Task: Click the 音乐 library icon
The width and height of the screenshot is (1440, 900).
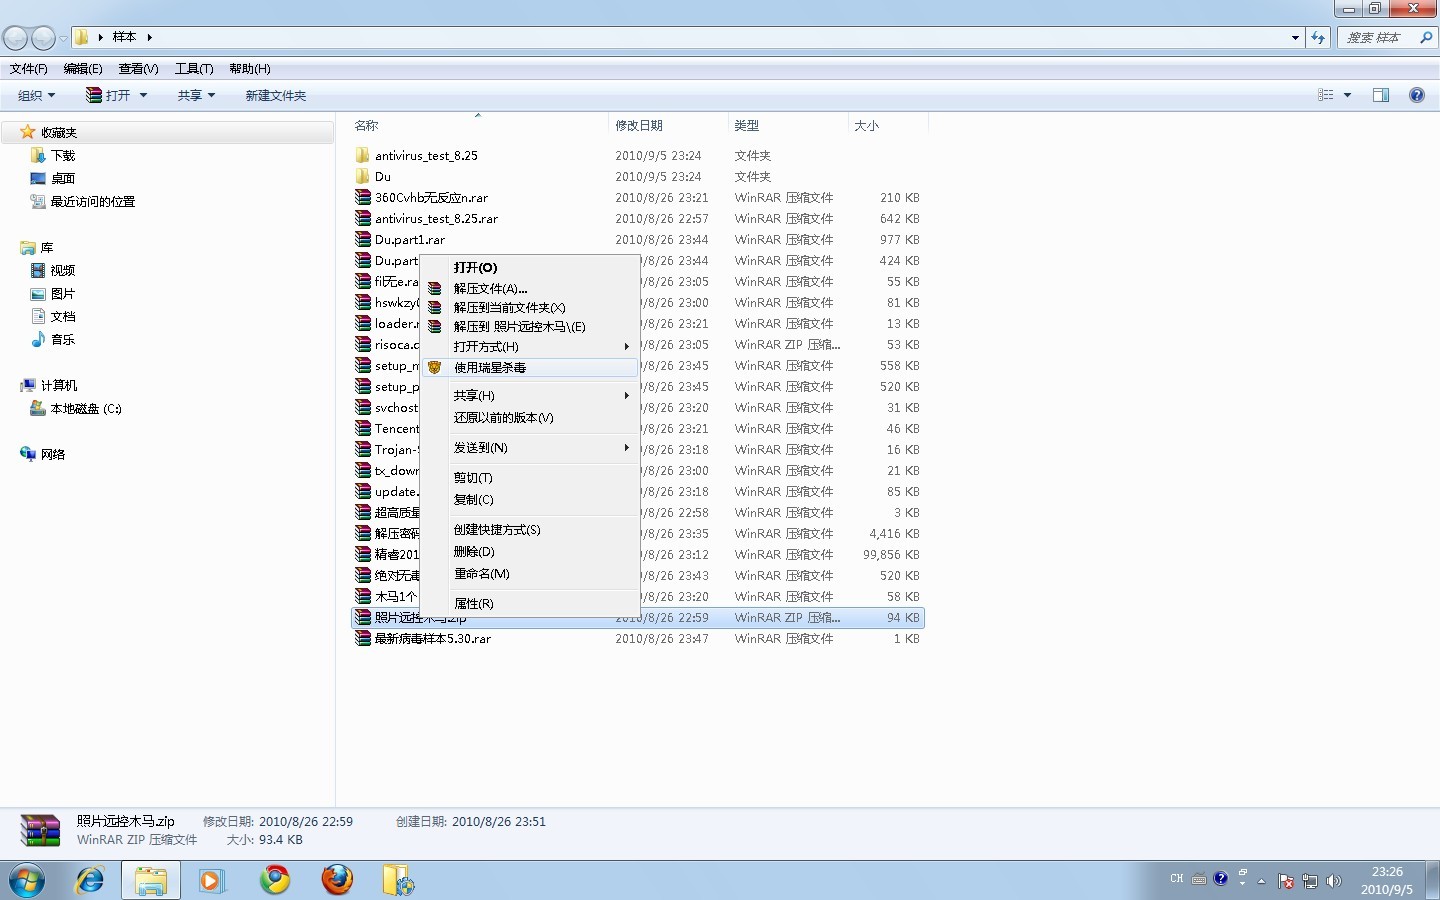Action: point(38,340)
